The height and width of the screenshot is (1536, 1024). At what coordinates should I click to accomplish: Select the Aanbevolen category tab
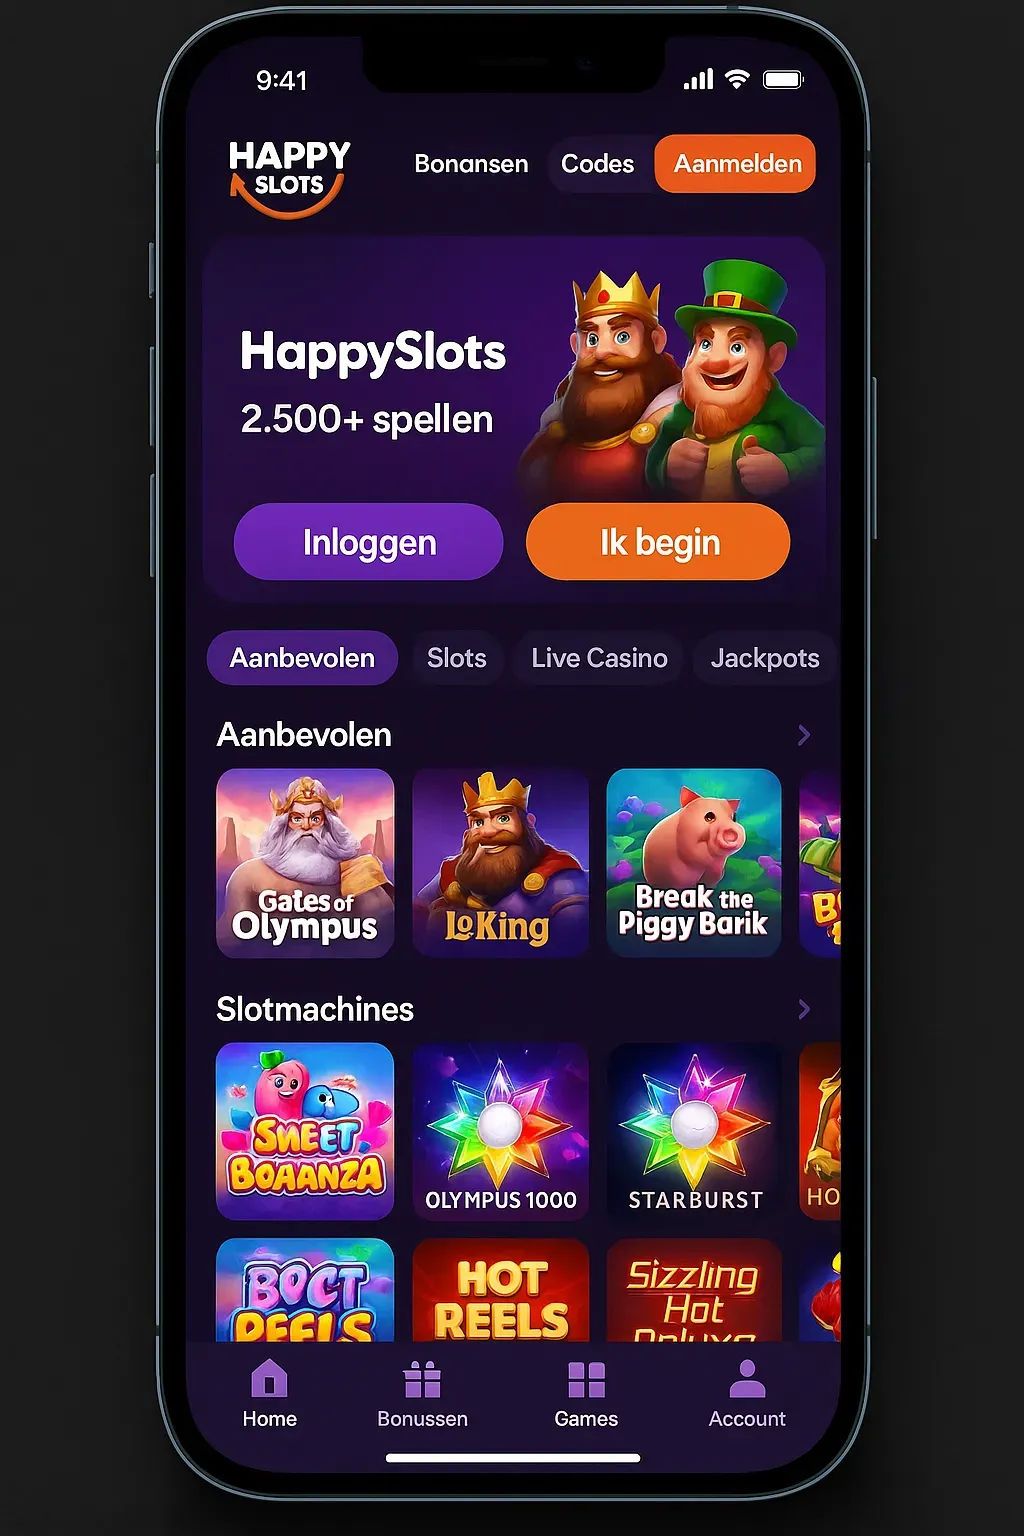302,658
